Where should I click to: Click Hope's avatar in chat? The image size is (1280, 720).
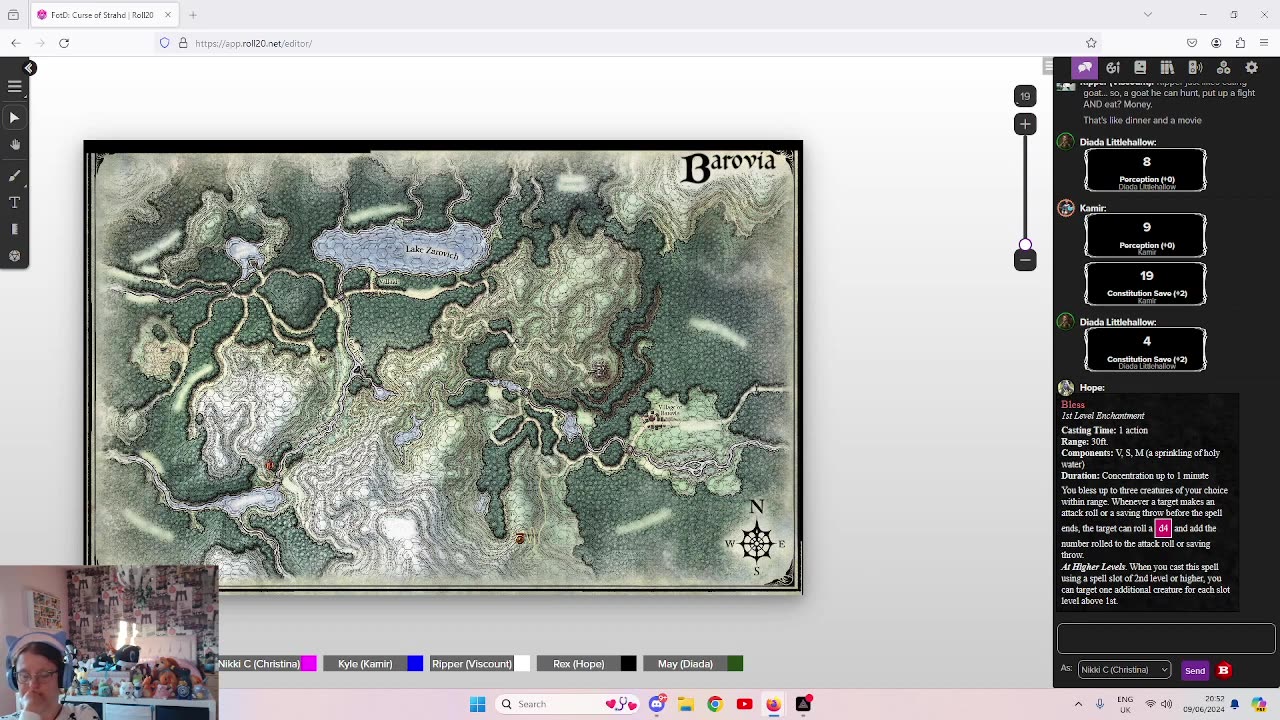click(x=1066, y=388)
